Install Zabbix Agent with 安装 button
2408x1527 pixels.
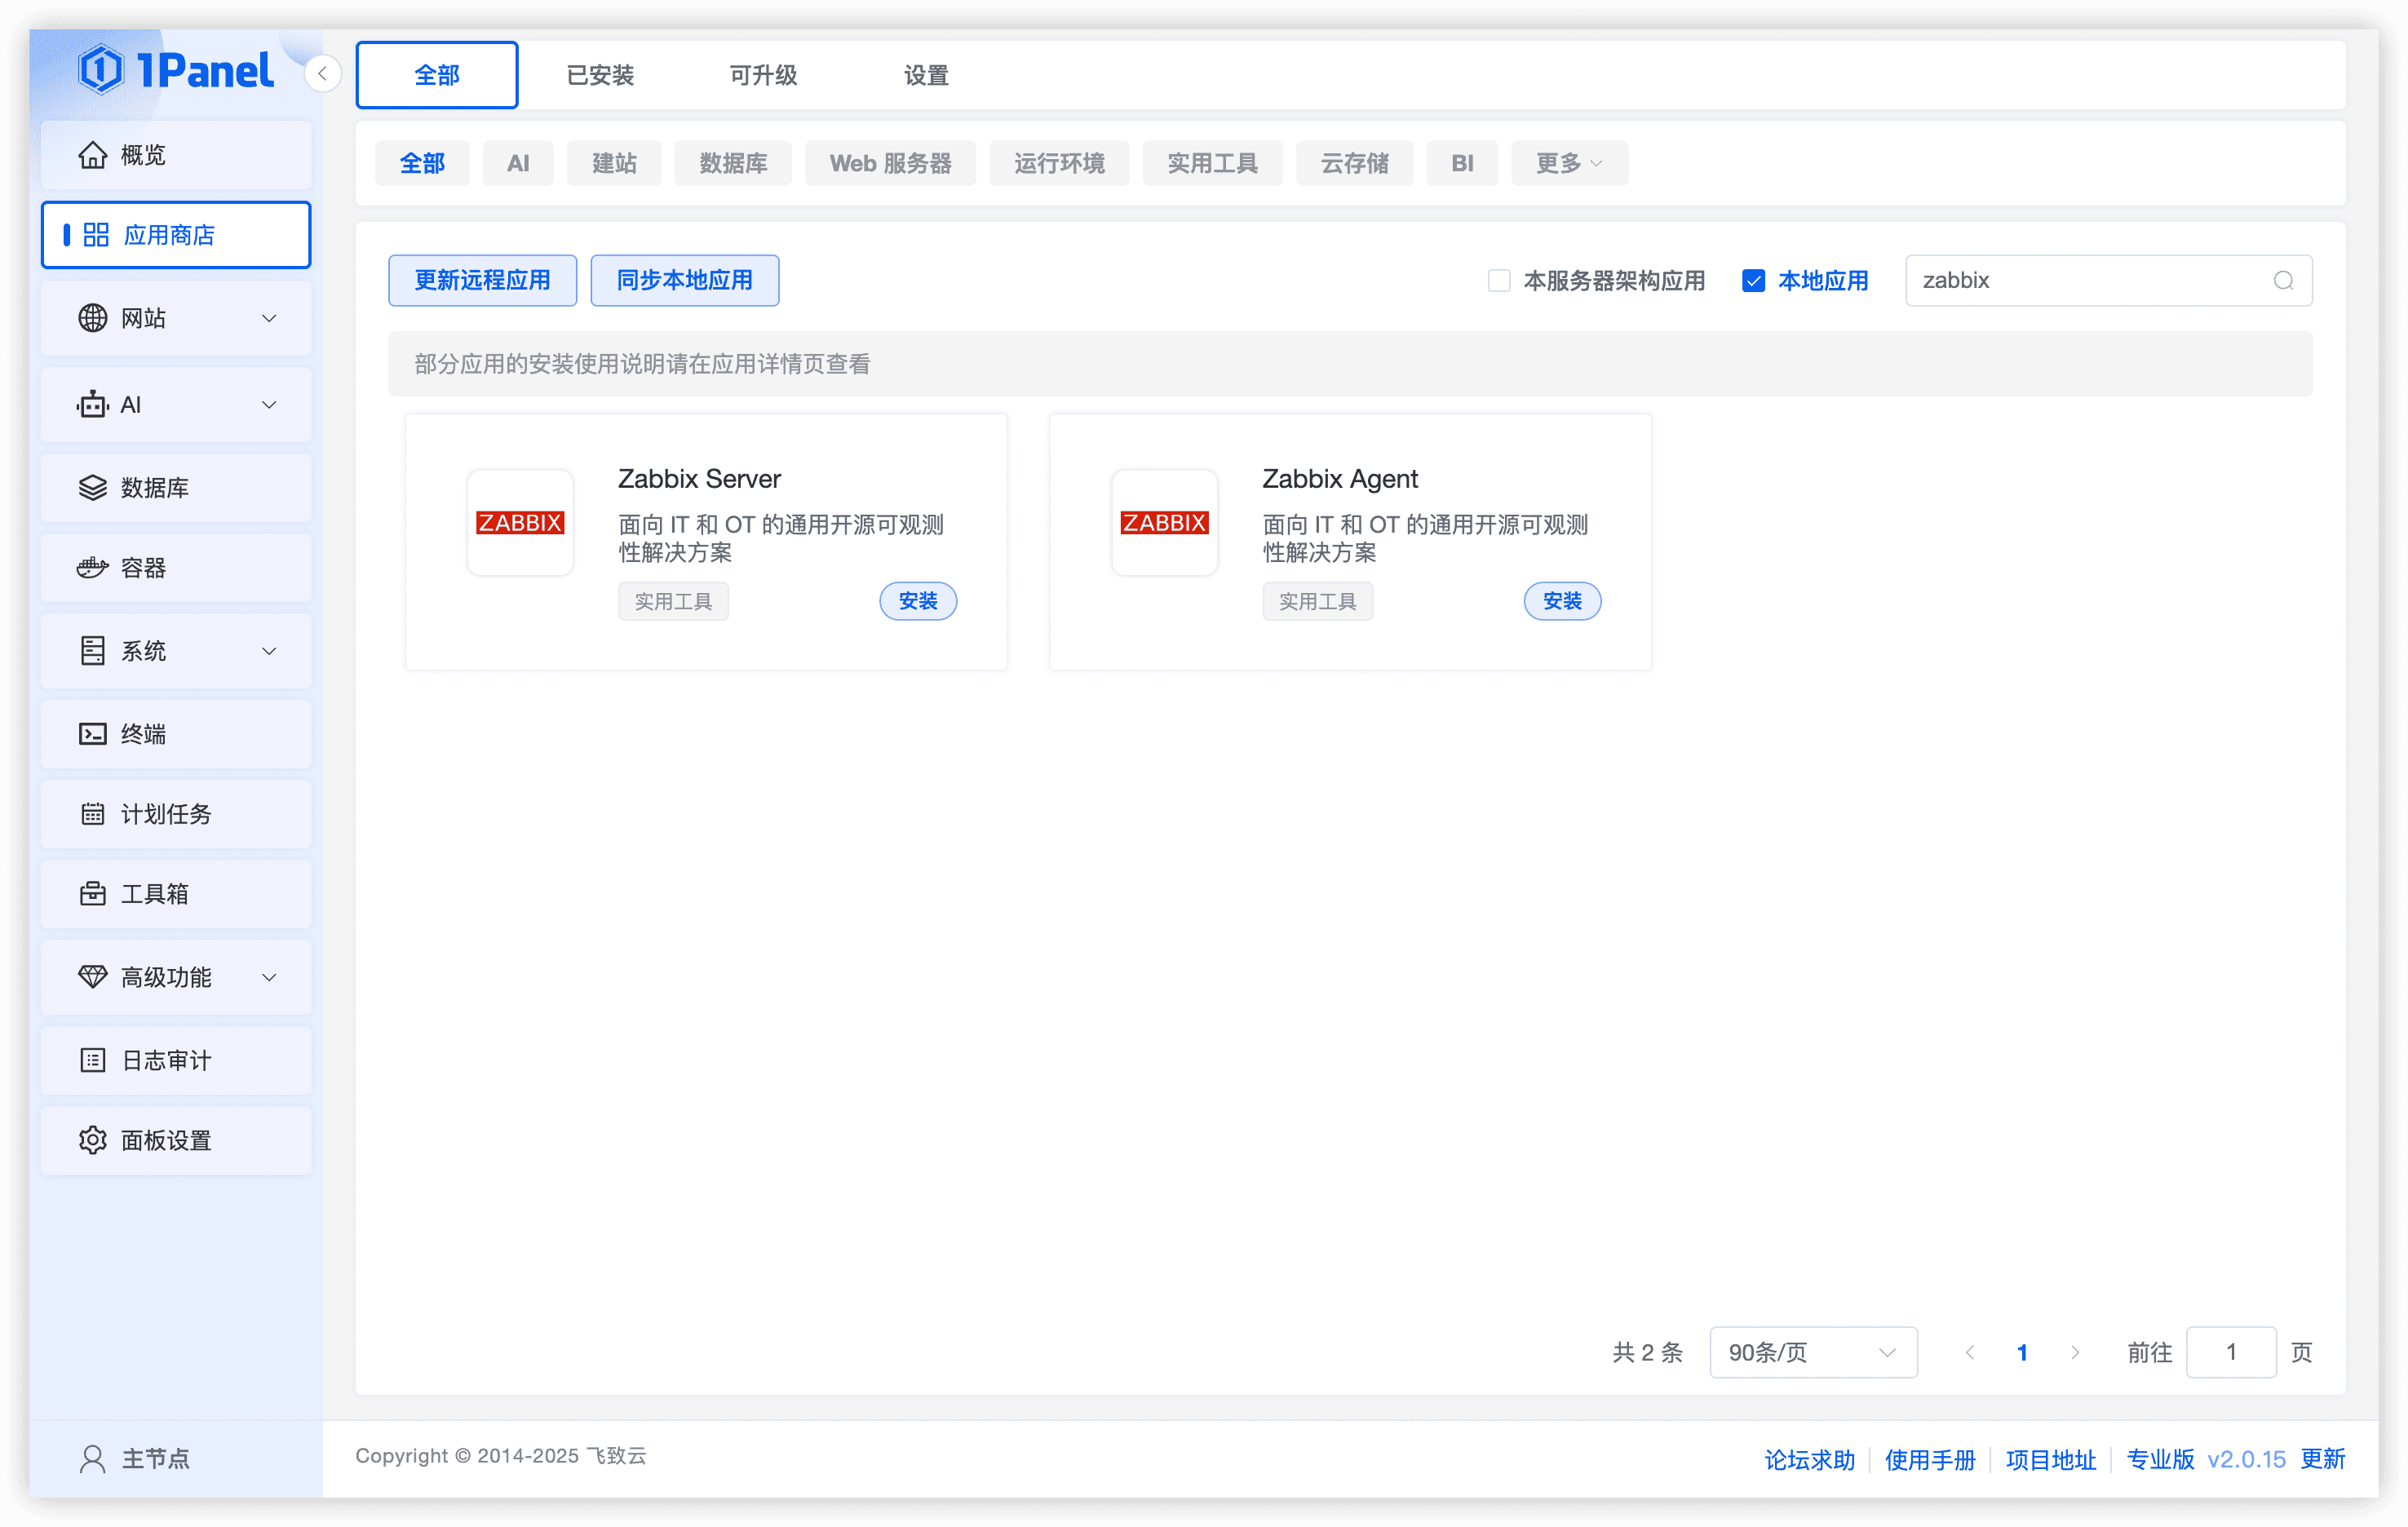[x=1562, y=601]
